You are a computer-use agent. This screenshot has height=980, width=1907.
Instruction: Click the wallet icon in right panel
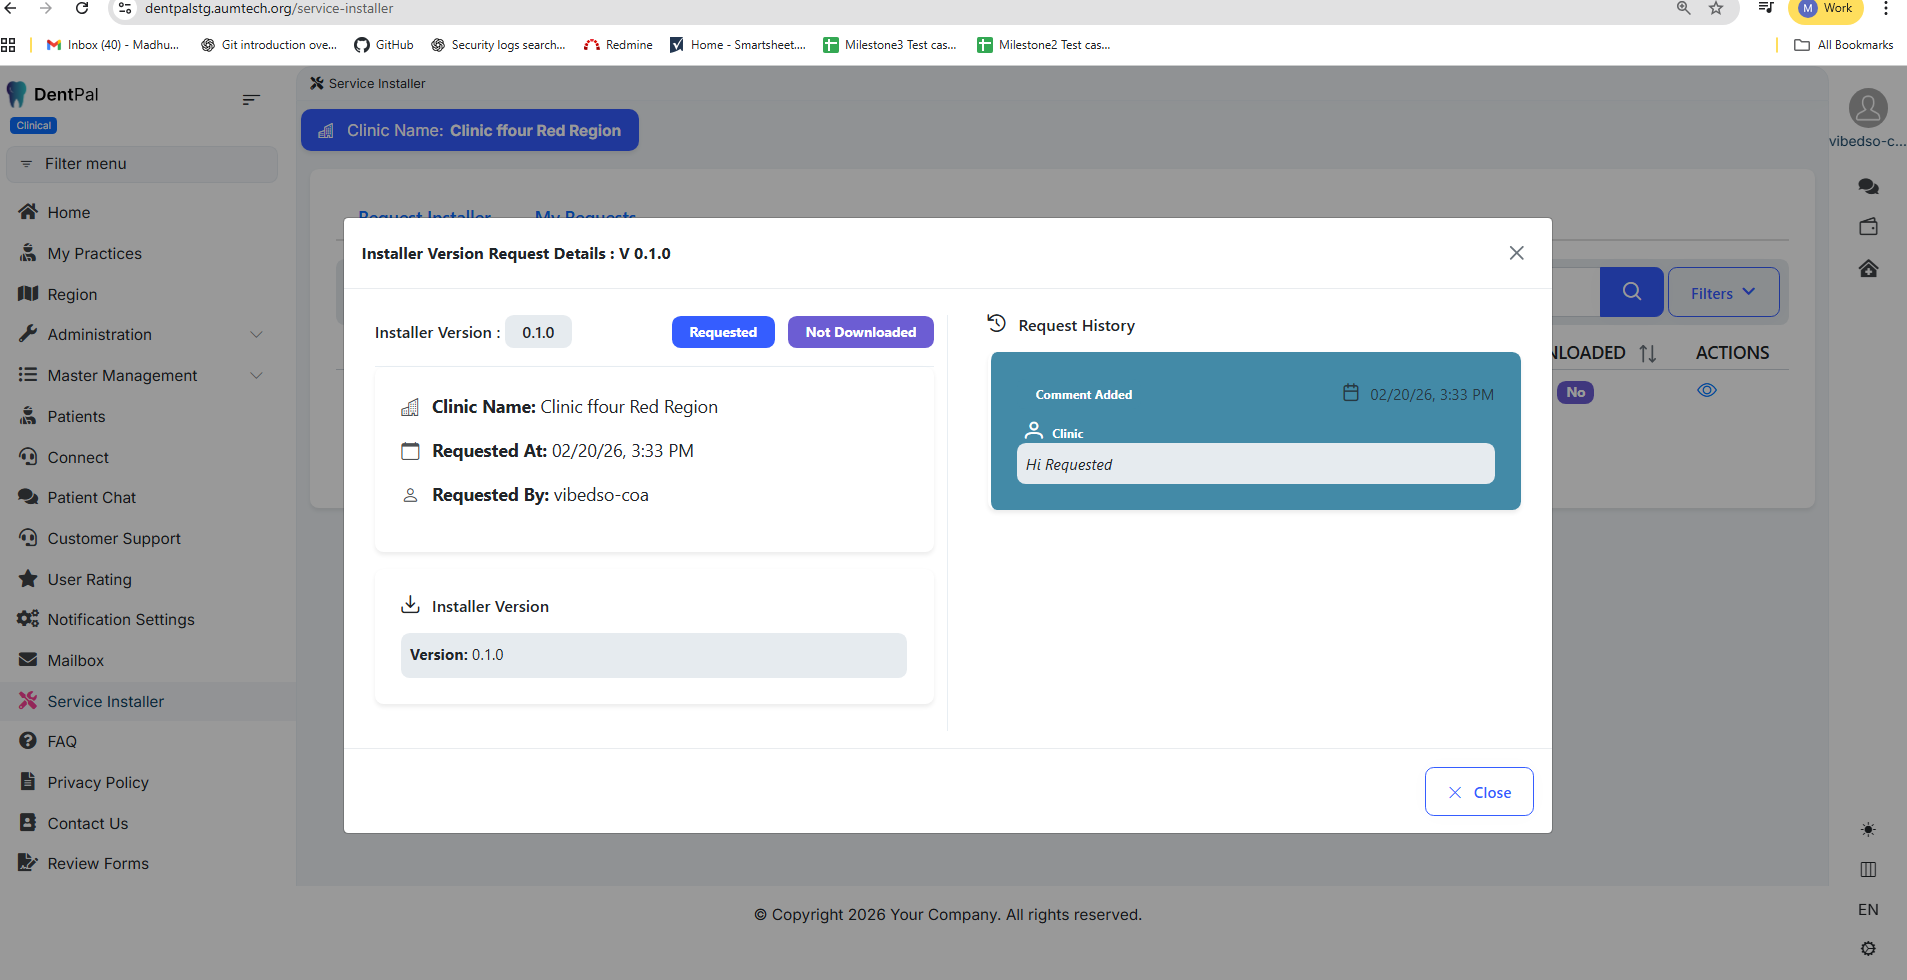tap(1867, 227)
